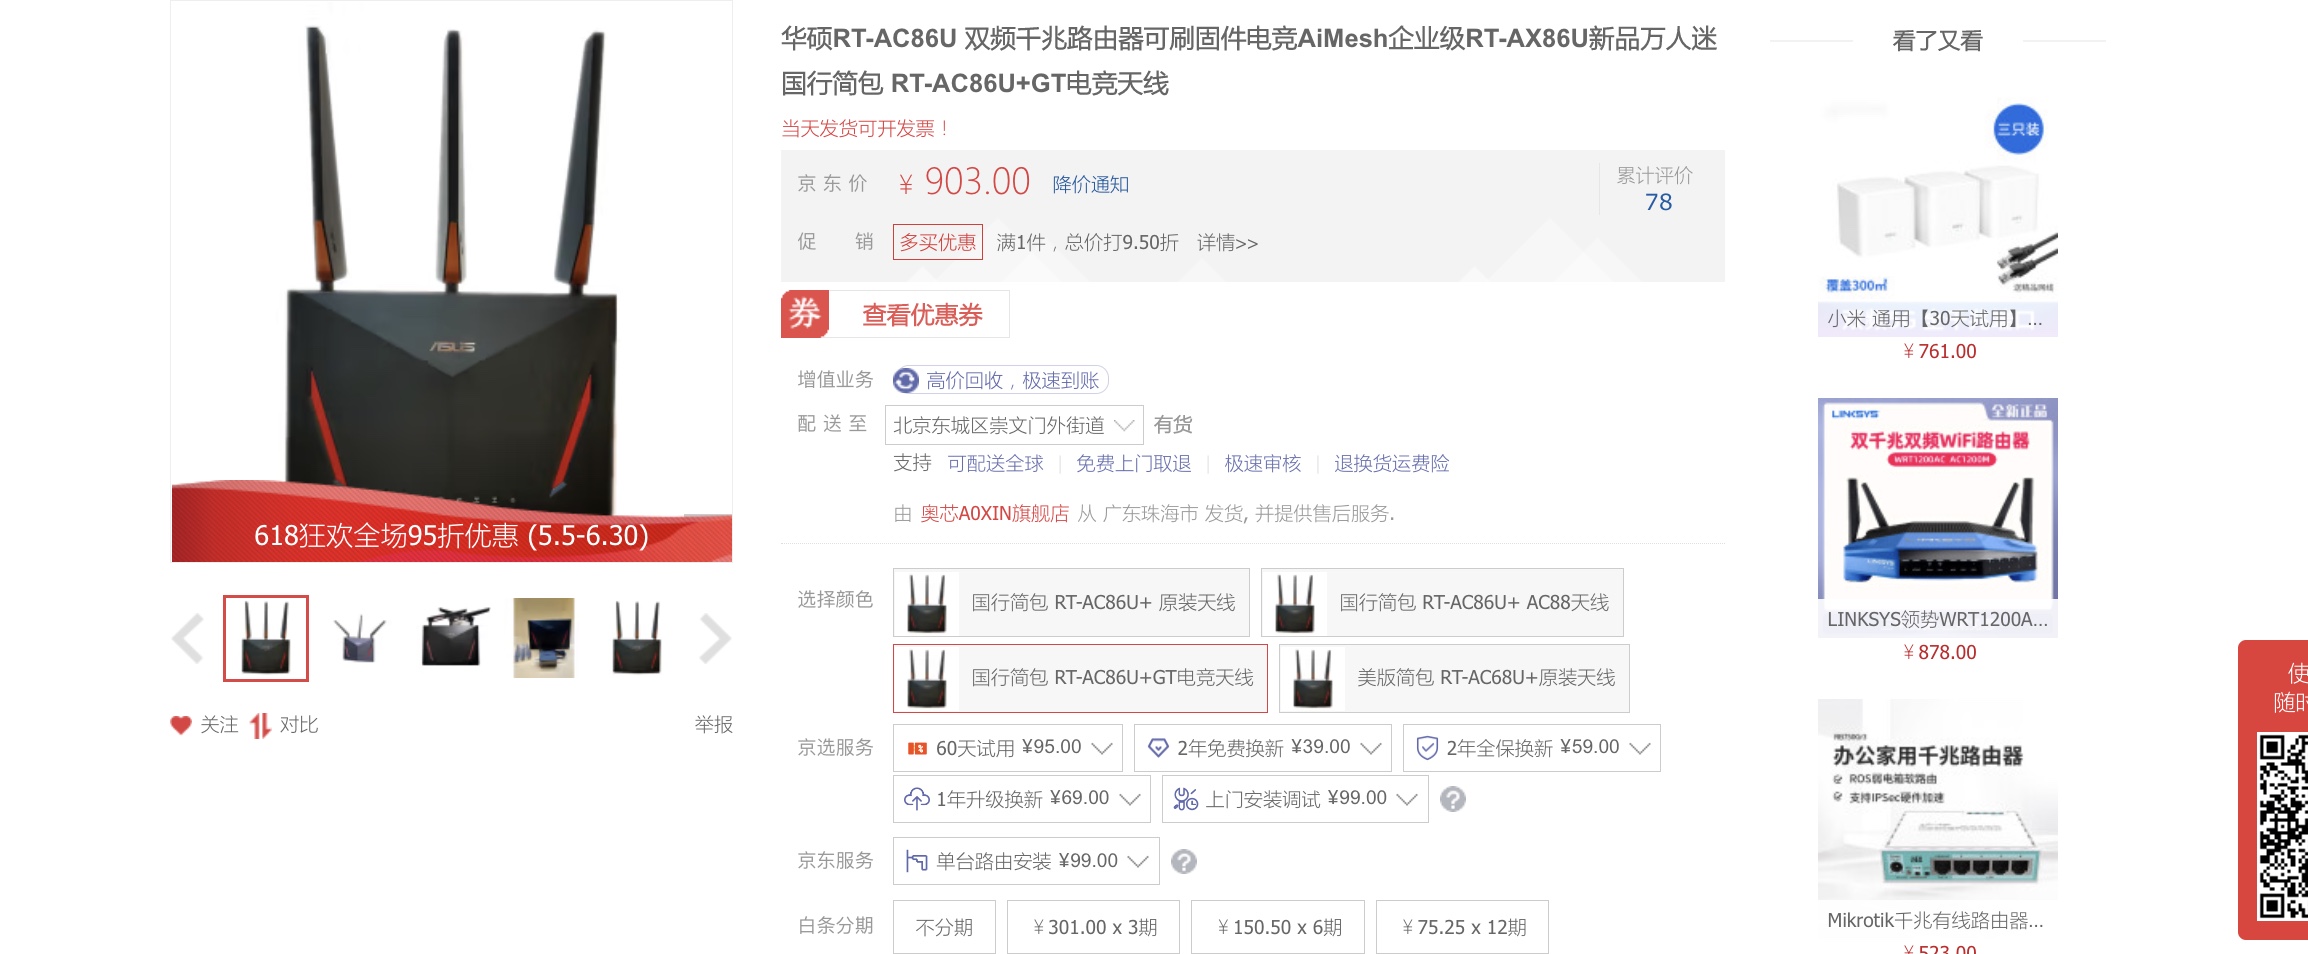
Task: Click the question mark beside 上门安装调试
Action: pyautogui.click(x=1451, y=799)
